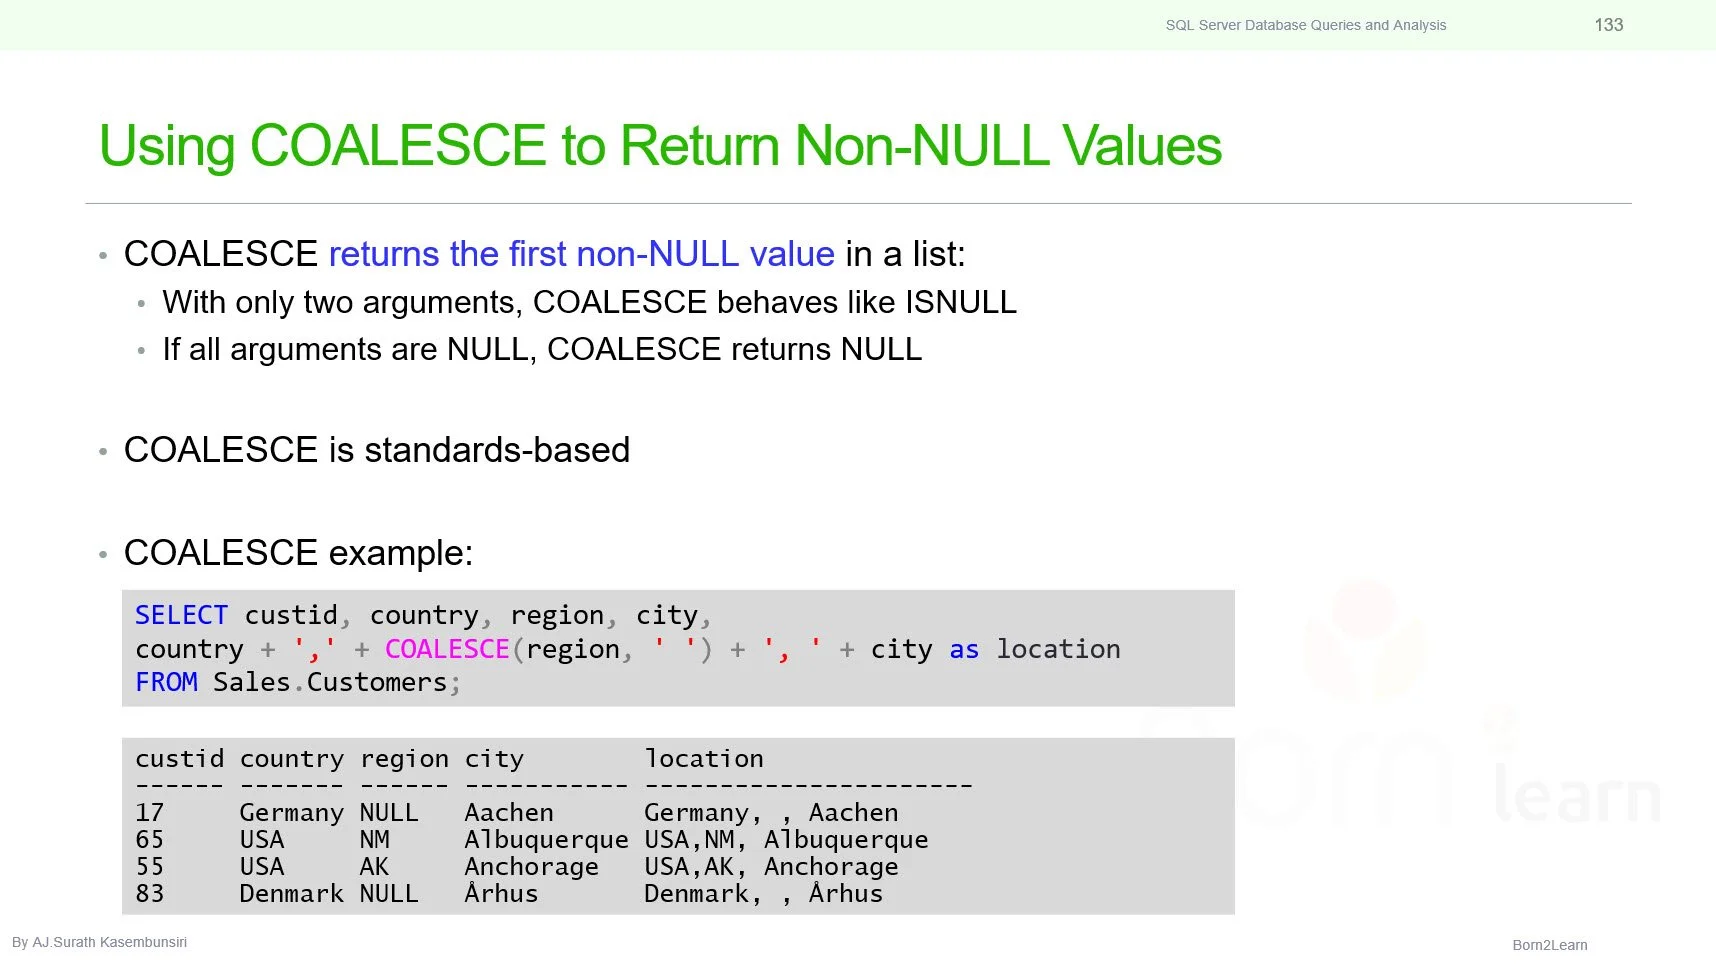Click the slide title "Using COALESCE to Return Non-NULL Values"
The width and height of the screenshot is (1716, 964).
pos(660,146)
